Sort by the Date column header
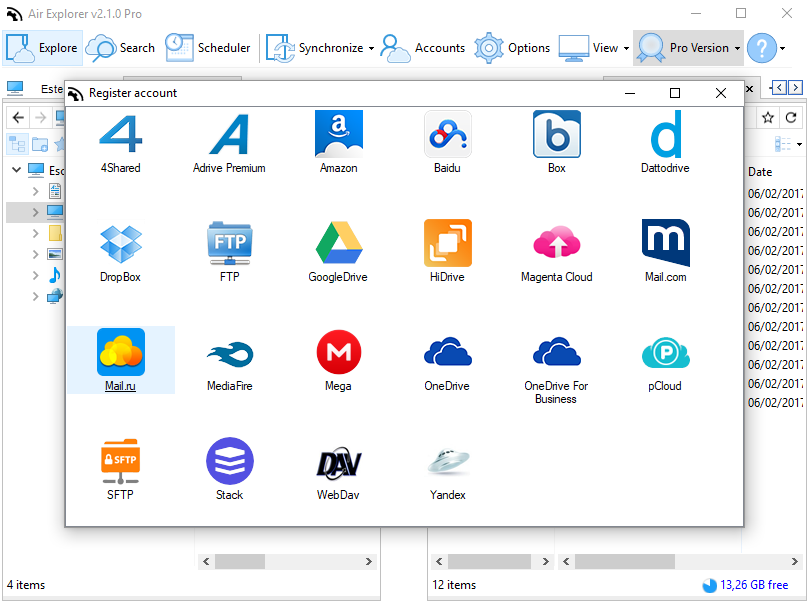This screenshot has width=808, height=603. pyautogui.click(x=760, y=172)
